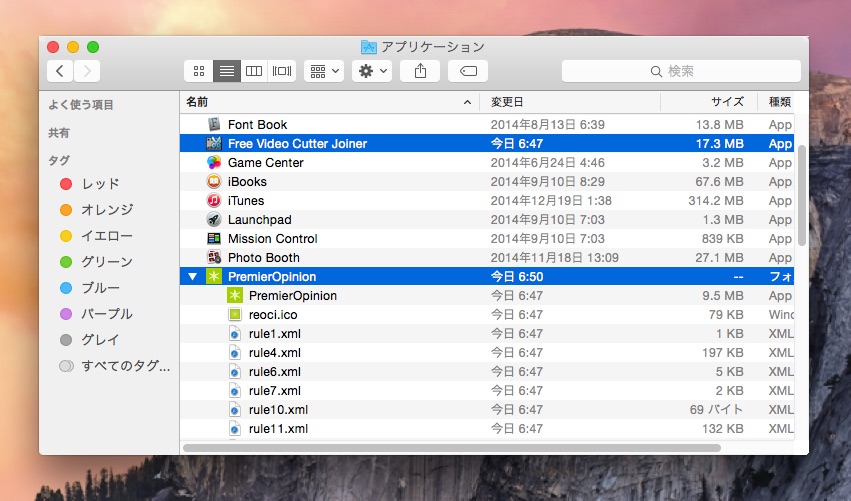
Task: Click the タグ sidebar heading
Action: point(59,161)
